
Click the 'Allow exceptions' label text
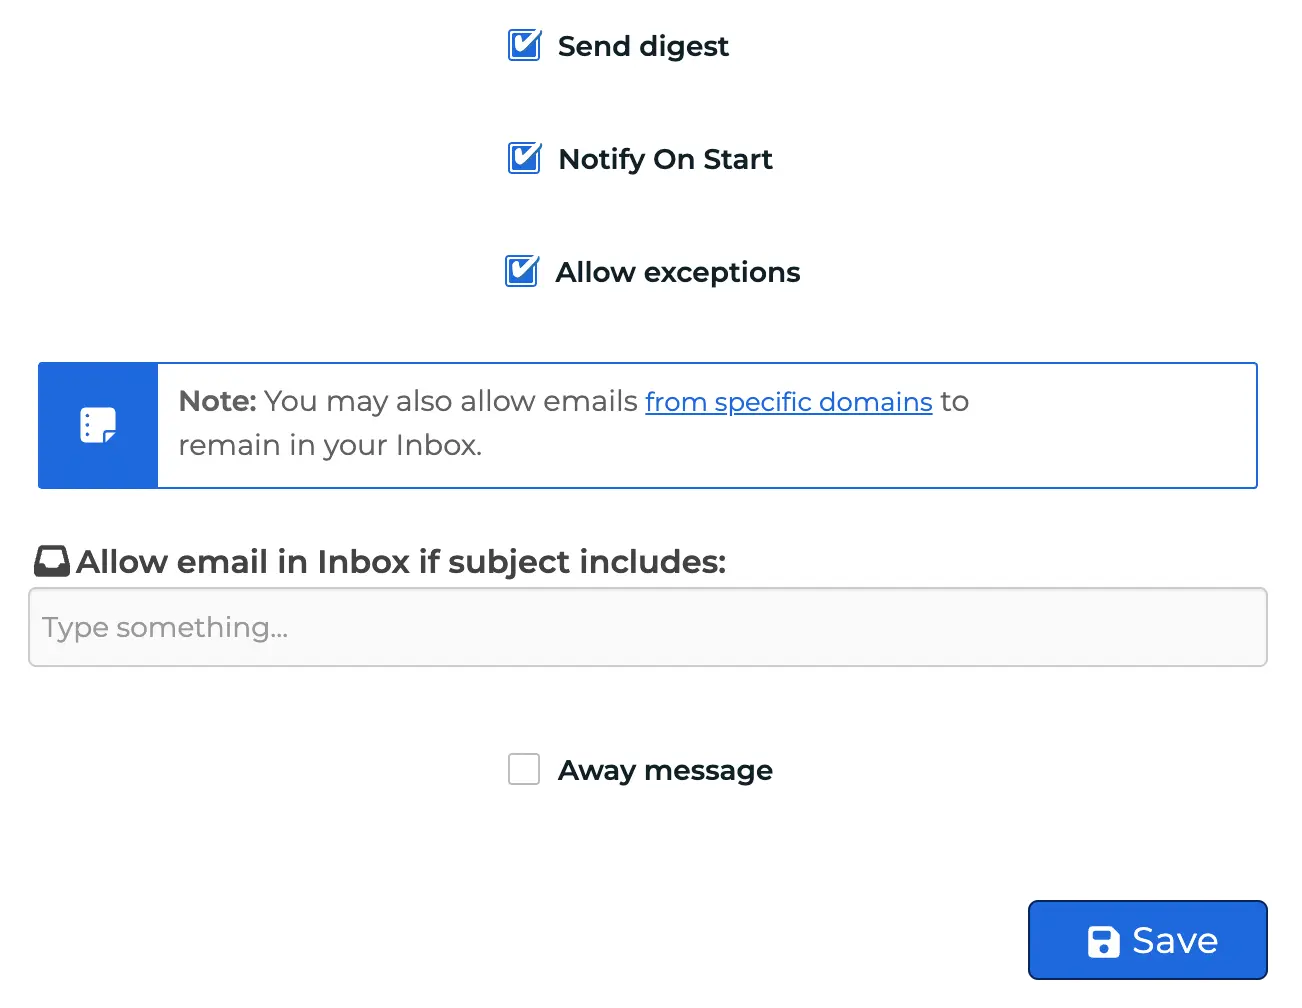pyautogui.click(x=678, y=272)
